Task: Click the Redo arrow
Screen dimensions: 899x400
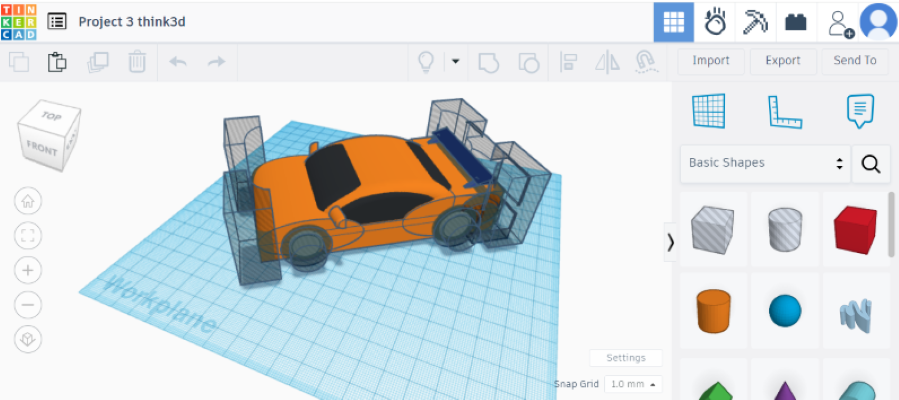Action: click(216, 61)
